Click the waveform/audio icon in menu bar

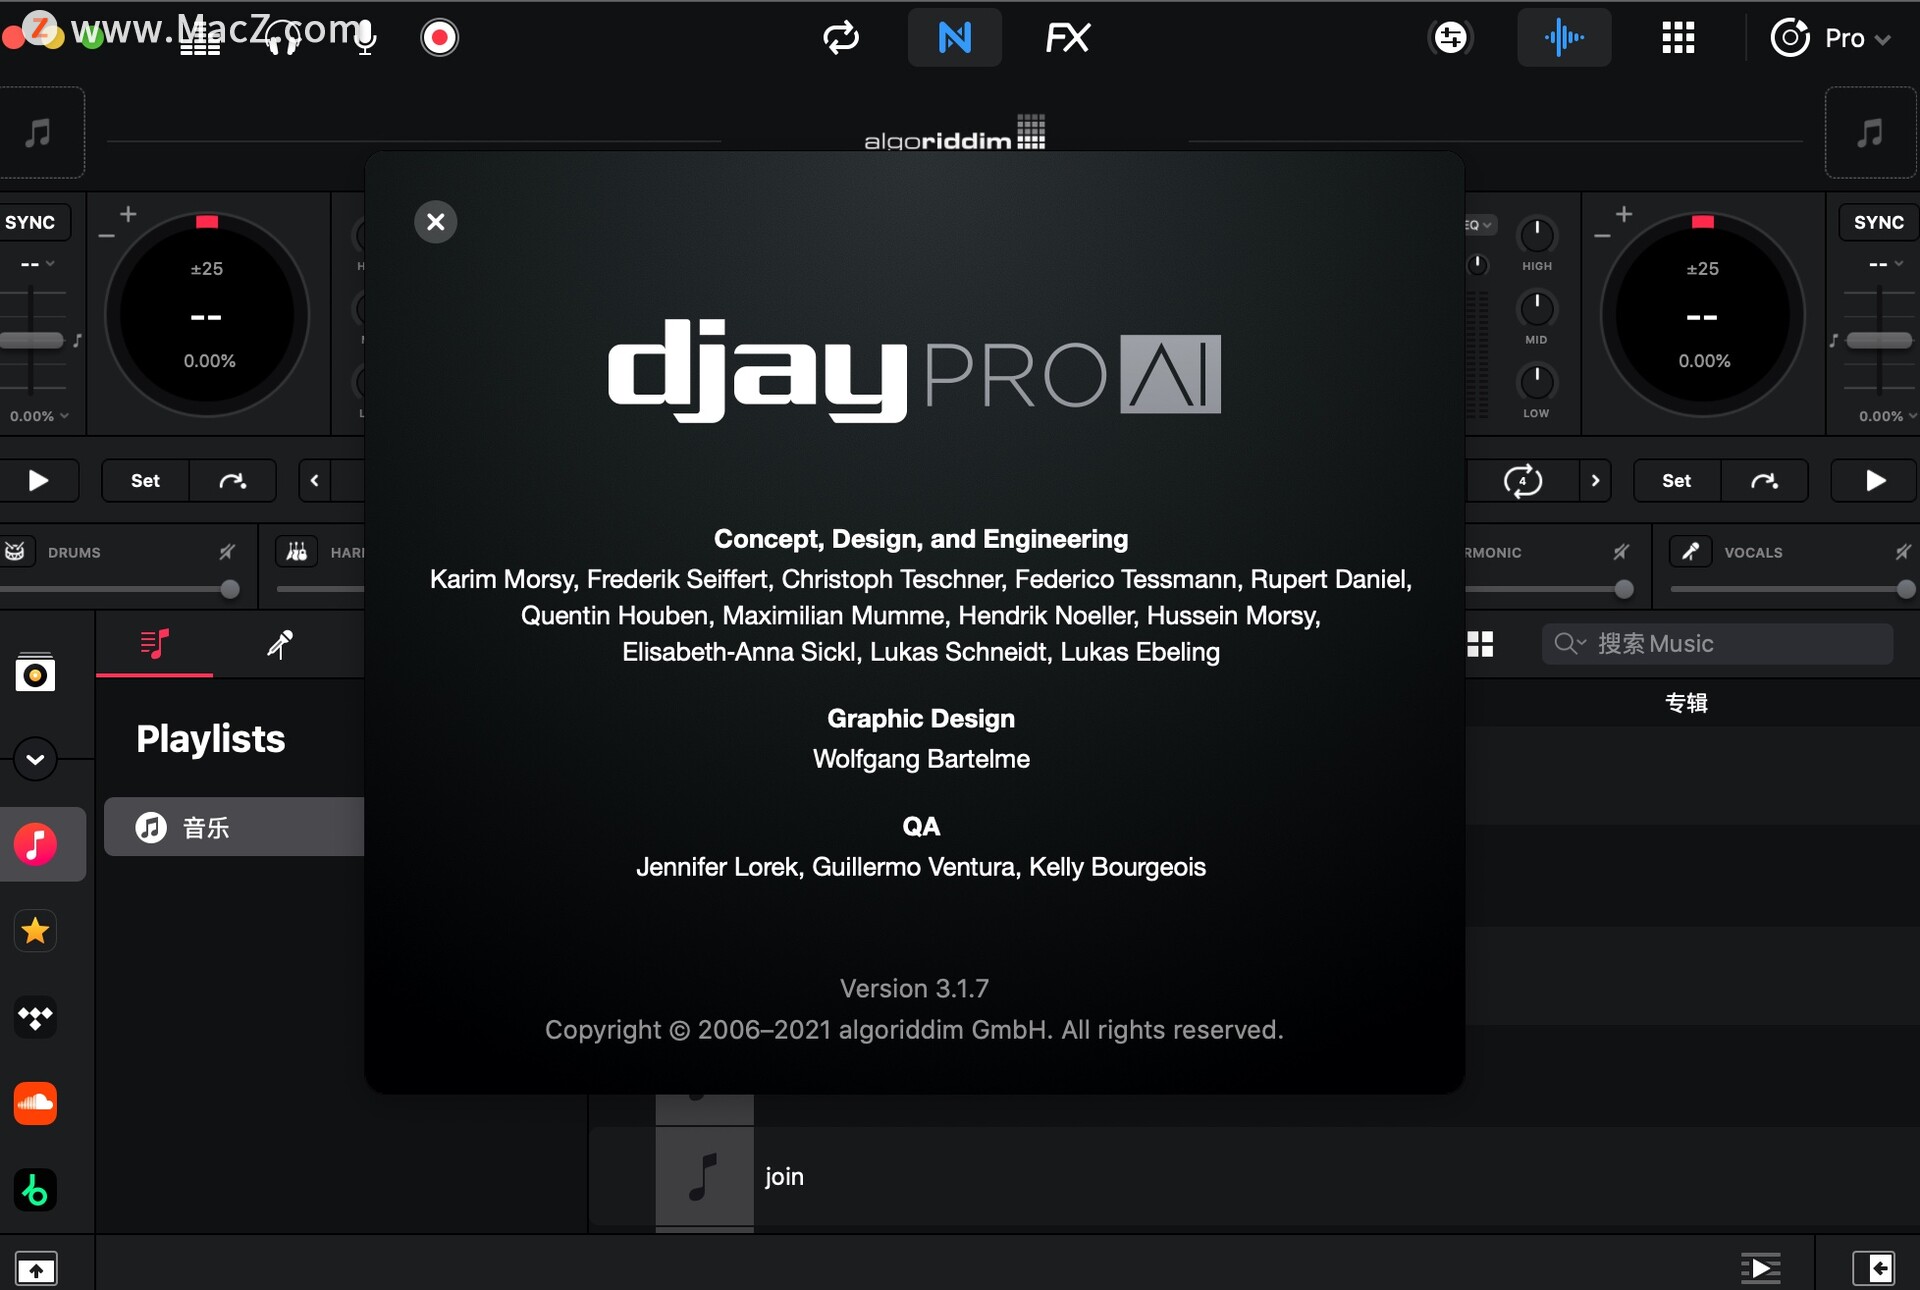coord(1564,37)
